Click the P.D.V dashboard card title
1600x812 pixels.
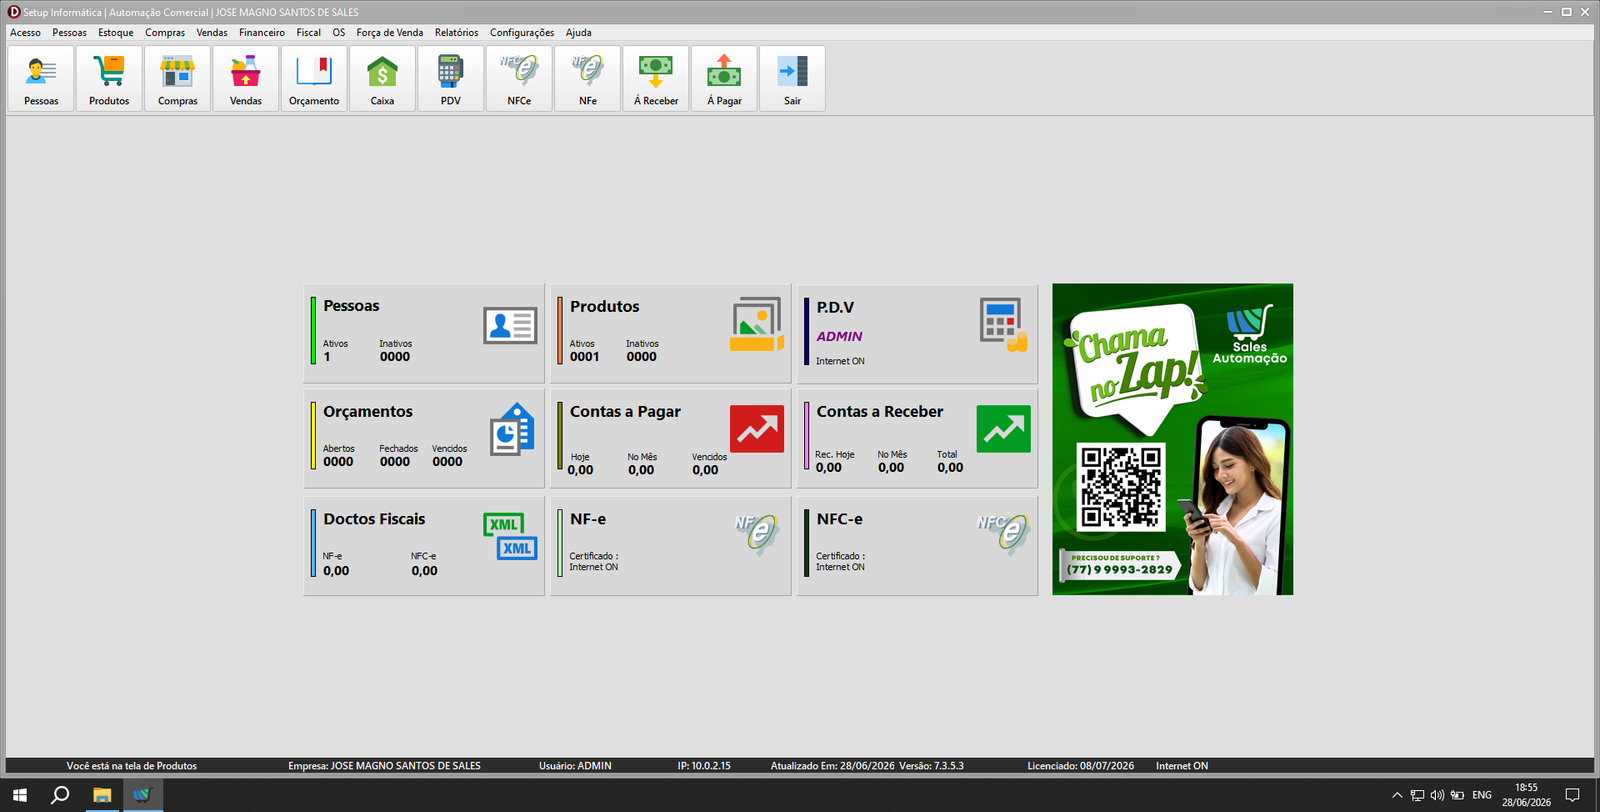point(835,307)
